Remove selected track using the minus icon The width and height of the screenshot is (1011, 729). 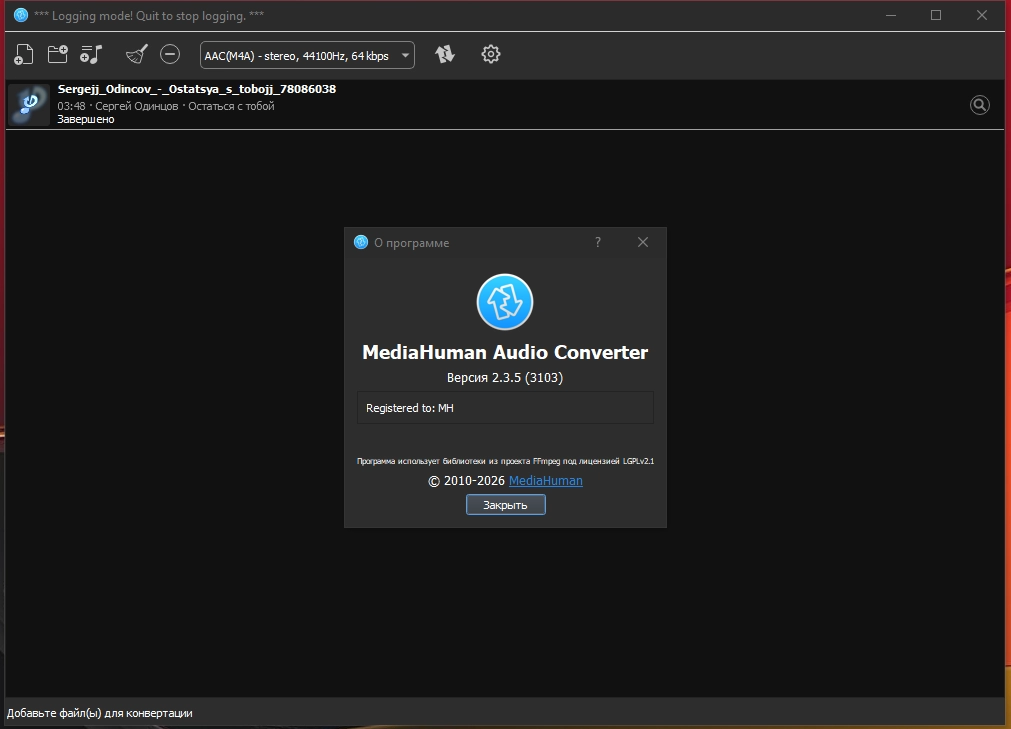pos(170,55)
